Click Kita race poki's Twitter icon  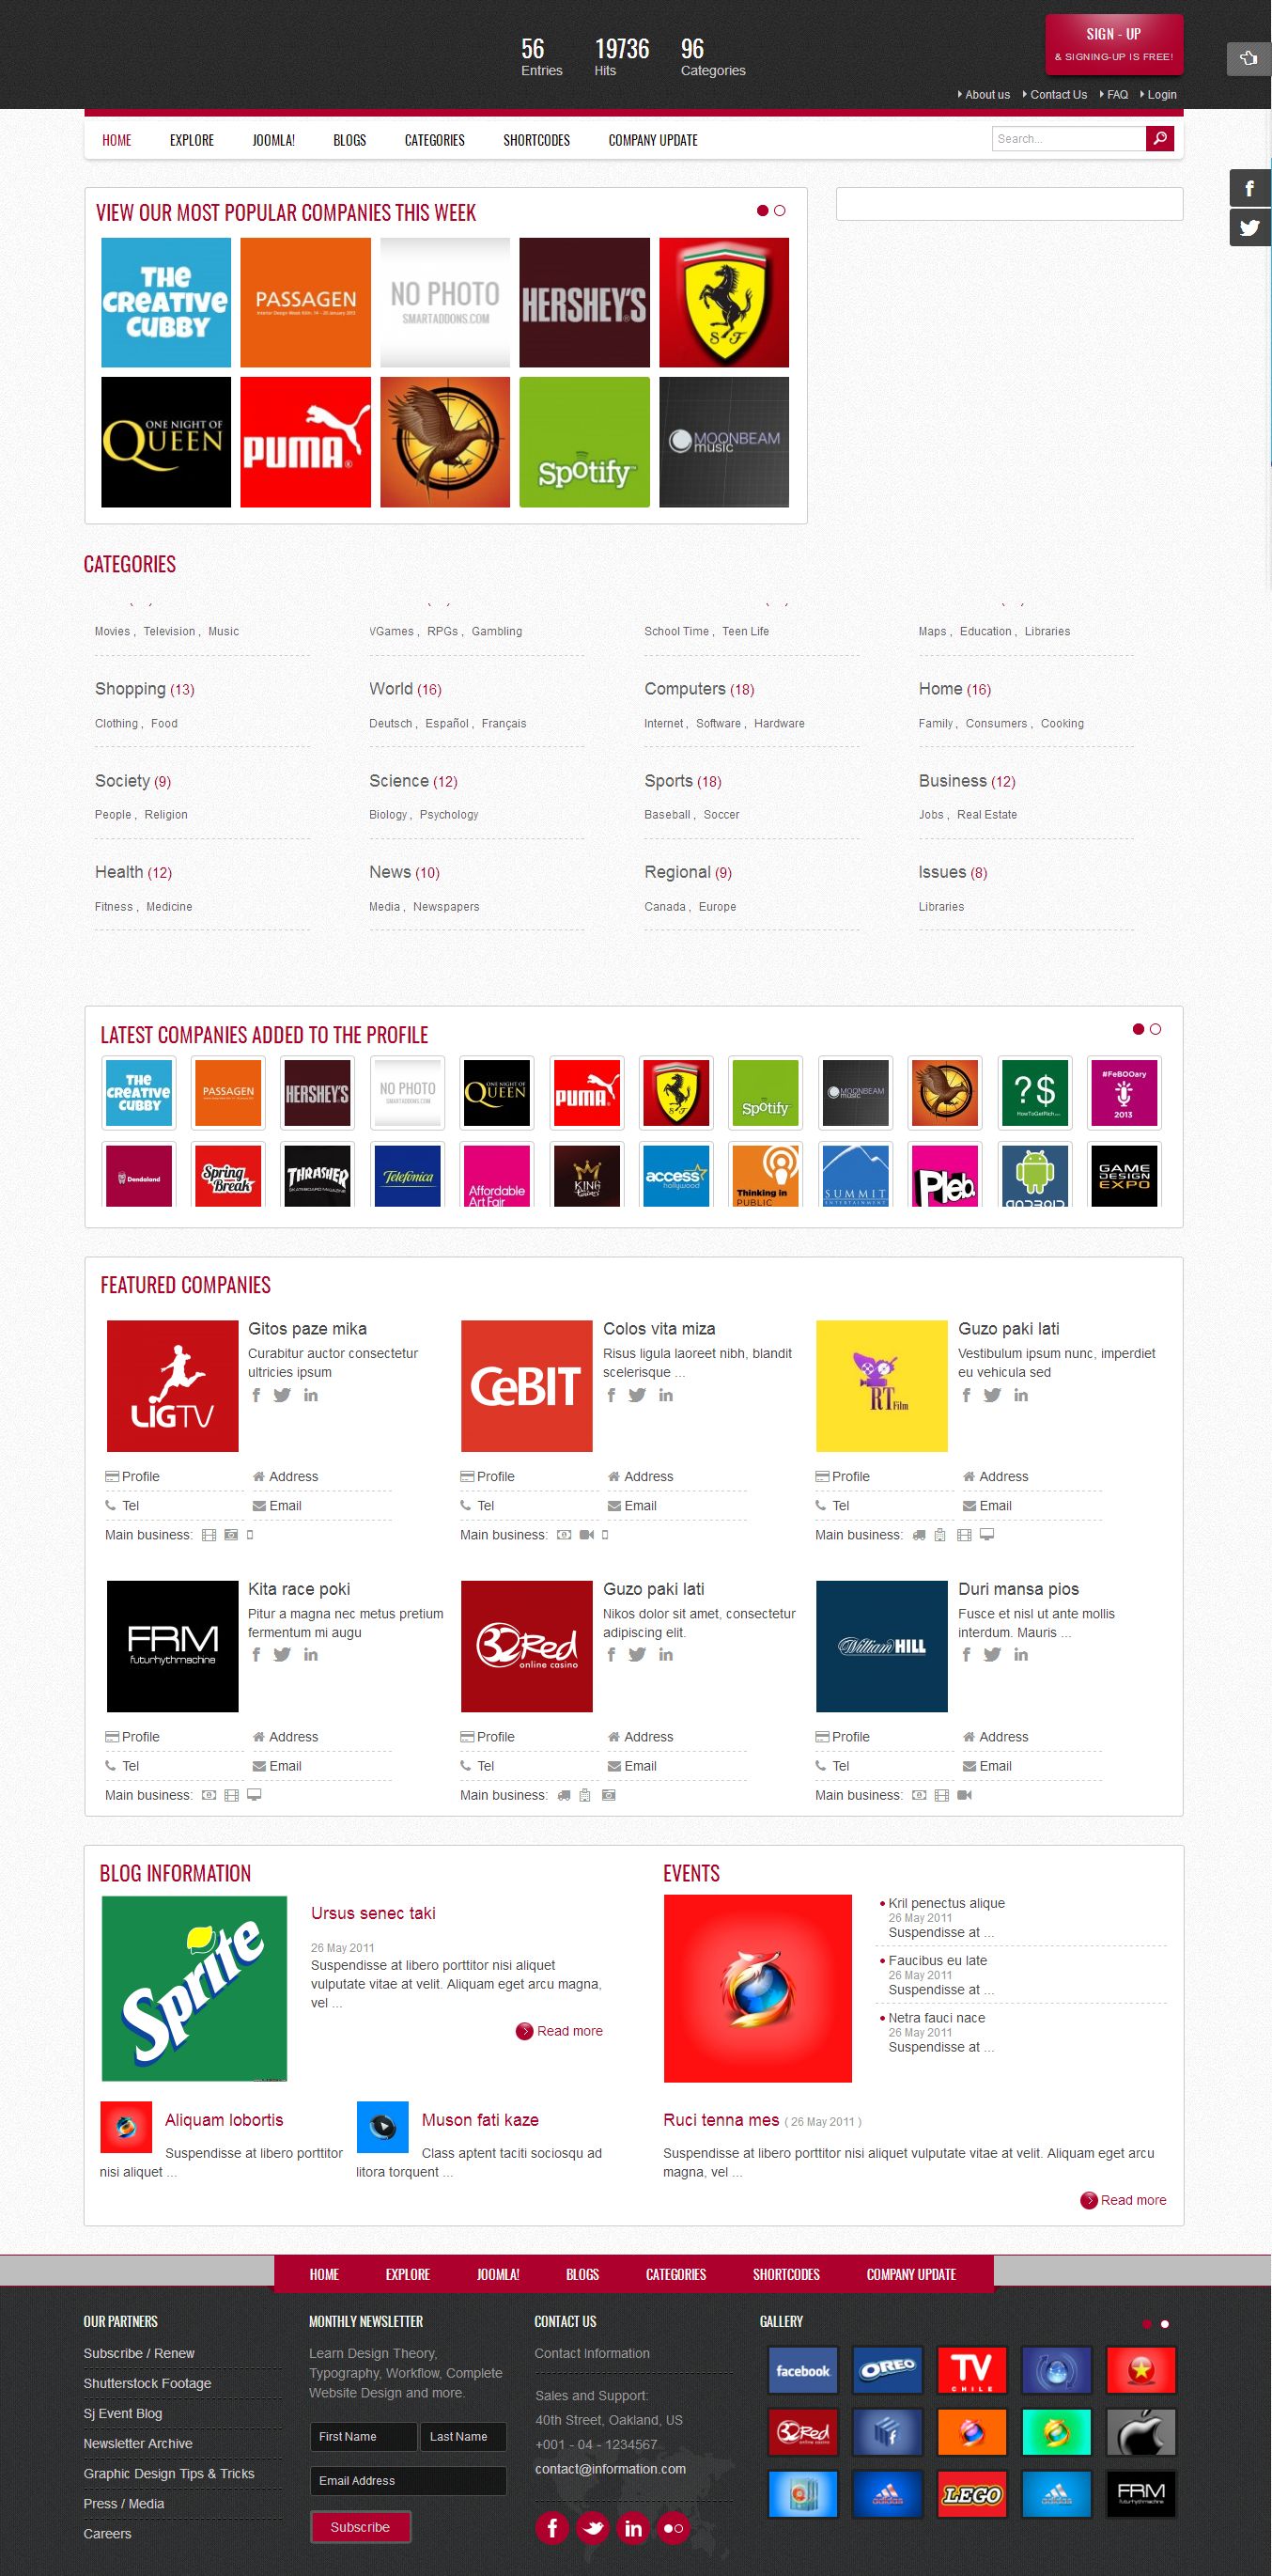pos(282,1655)
